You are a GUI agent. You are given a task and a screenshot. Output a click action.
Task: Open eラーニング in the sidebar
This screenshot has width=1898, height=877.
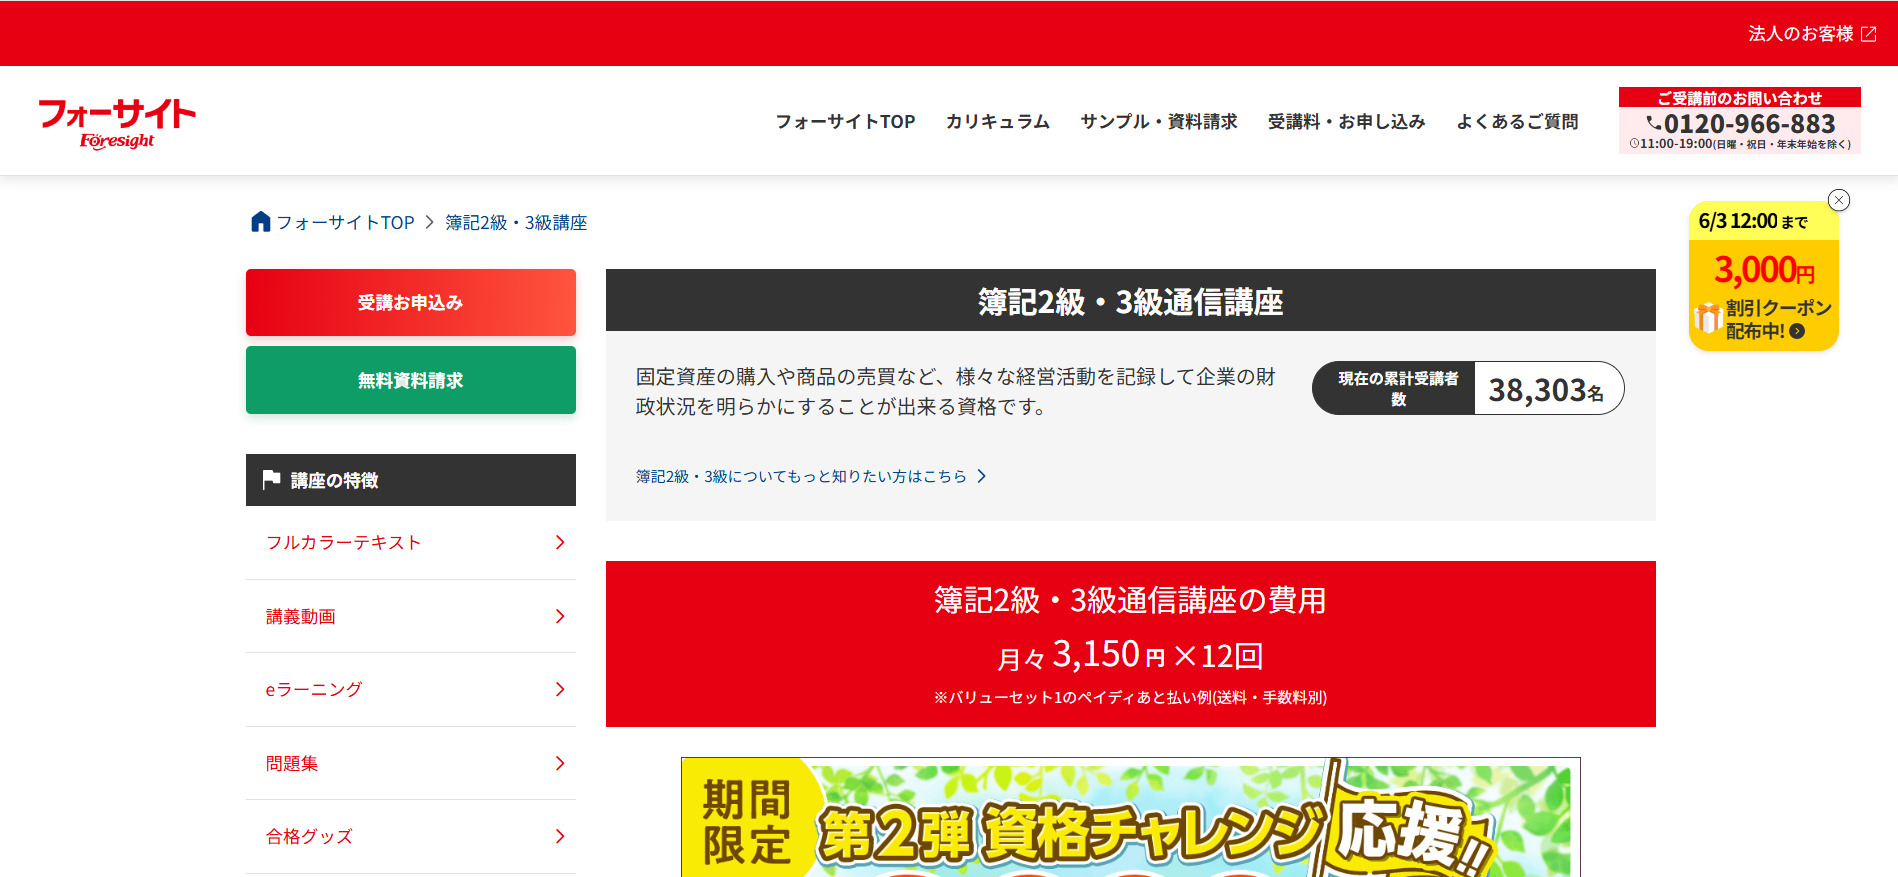coord(411,689)
